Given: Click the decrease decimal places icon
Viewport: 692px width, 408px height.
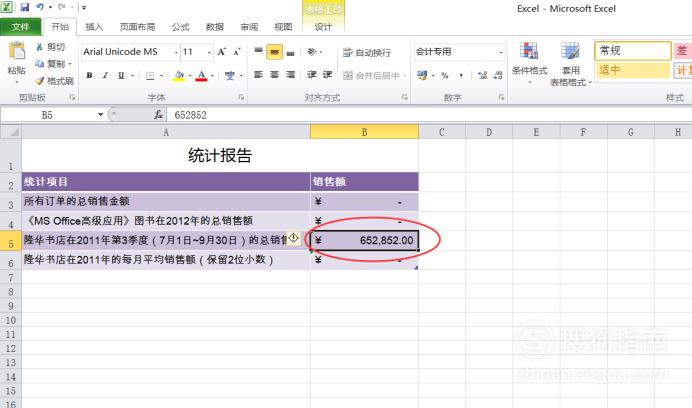Looking at the screenshot, I should [x=498, y=76].
